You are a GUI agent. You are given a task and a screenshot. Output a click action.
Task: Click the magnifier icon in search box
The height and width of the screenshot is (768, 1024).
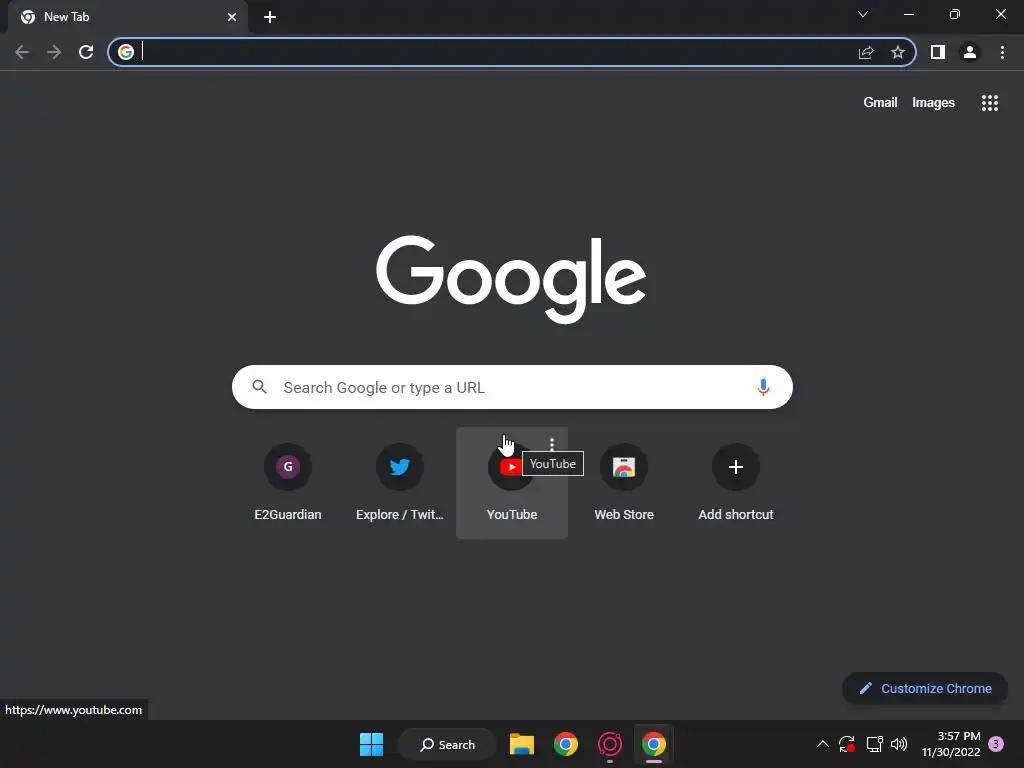tap(260, 387)
